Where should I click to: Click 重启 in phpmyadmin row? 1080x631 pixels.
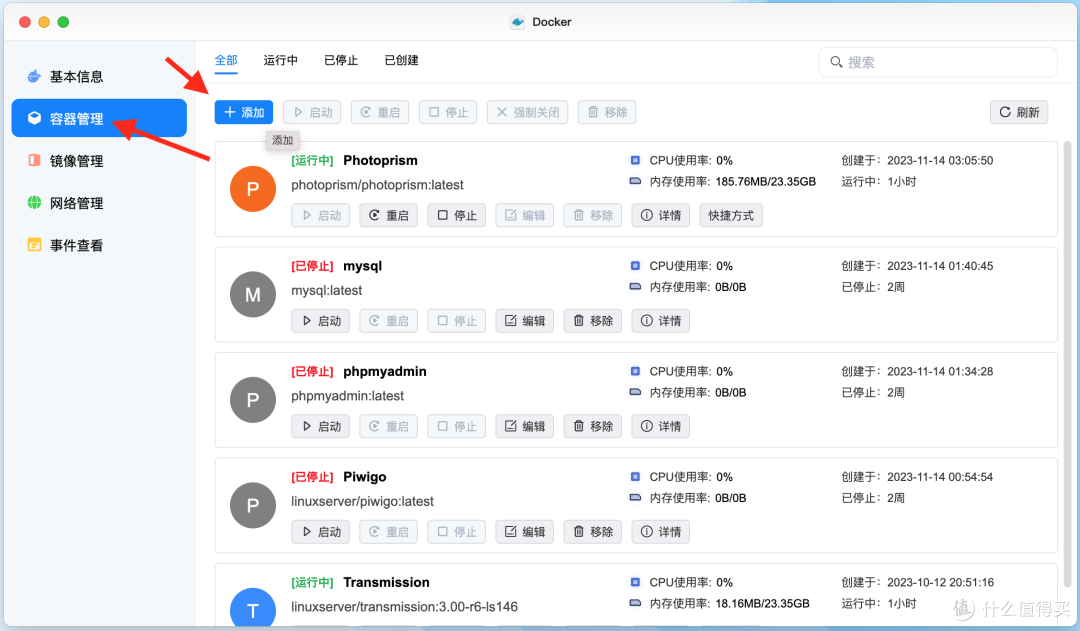tap(388, 426)
